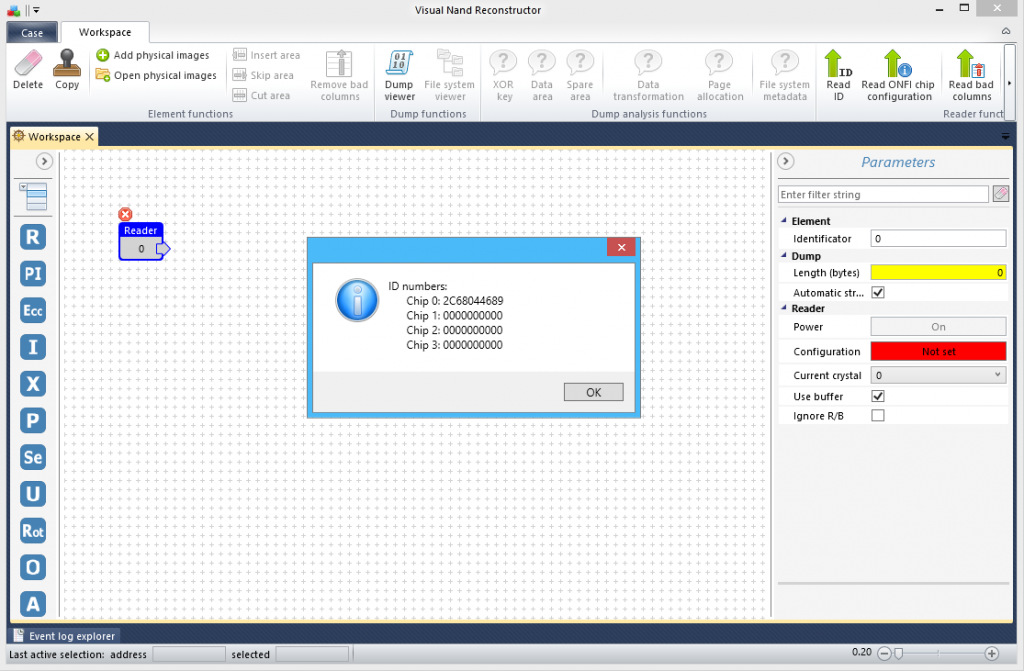Clear the parameter filter with eraser icon

point(1000,194)
